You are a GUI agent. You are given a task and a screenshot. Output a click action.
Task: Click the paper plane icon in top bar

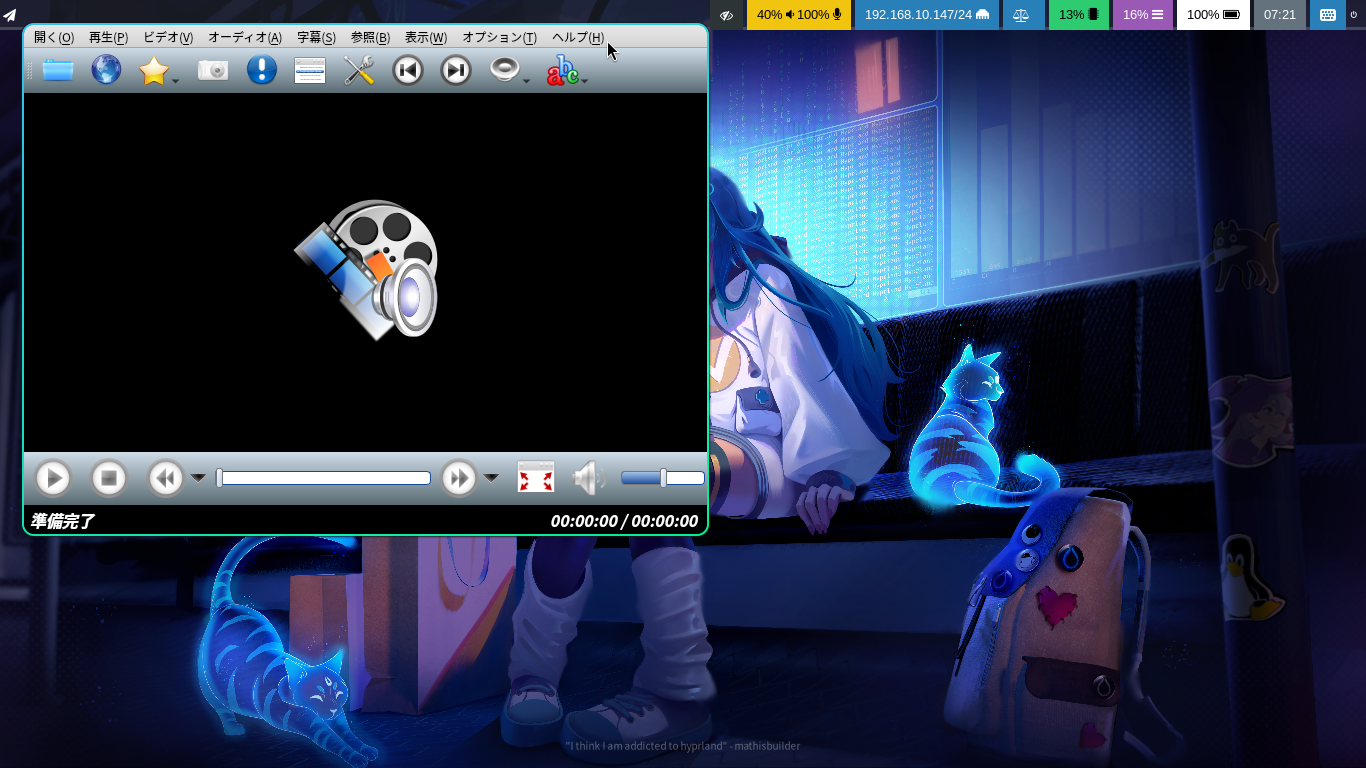click(x=10, y=15)
